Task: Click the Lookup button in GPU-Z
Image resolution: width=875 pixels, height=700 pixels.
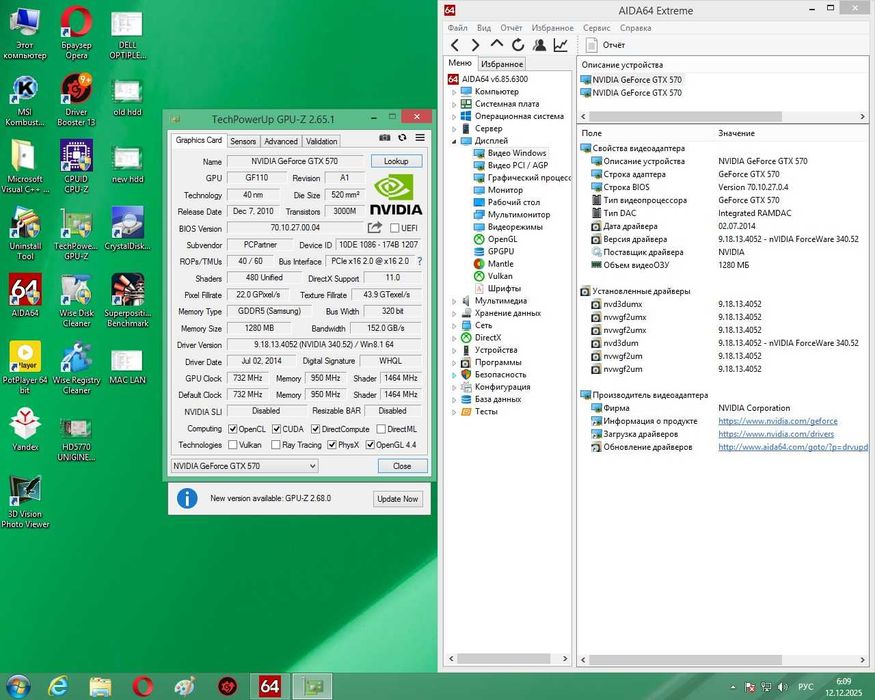Action: pyautogui.click(x=396, y=161)
